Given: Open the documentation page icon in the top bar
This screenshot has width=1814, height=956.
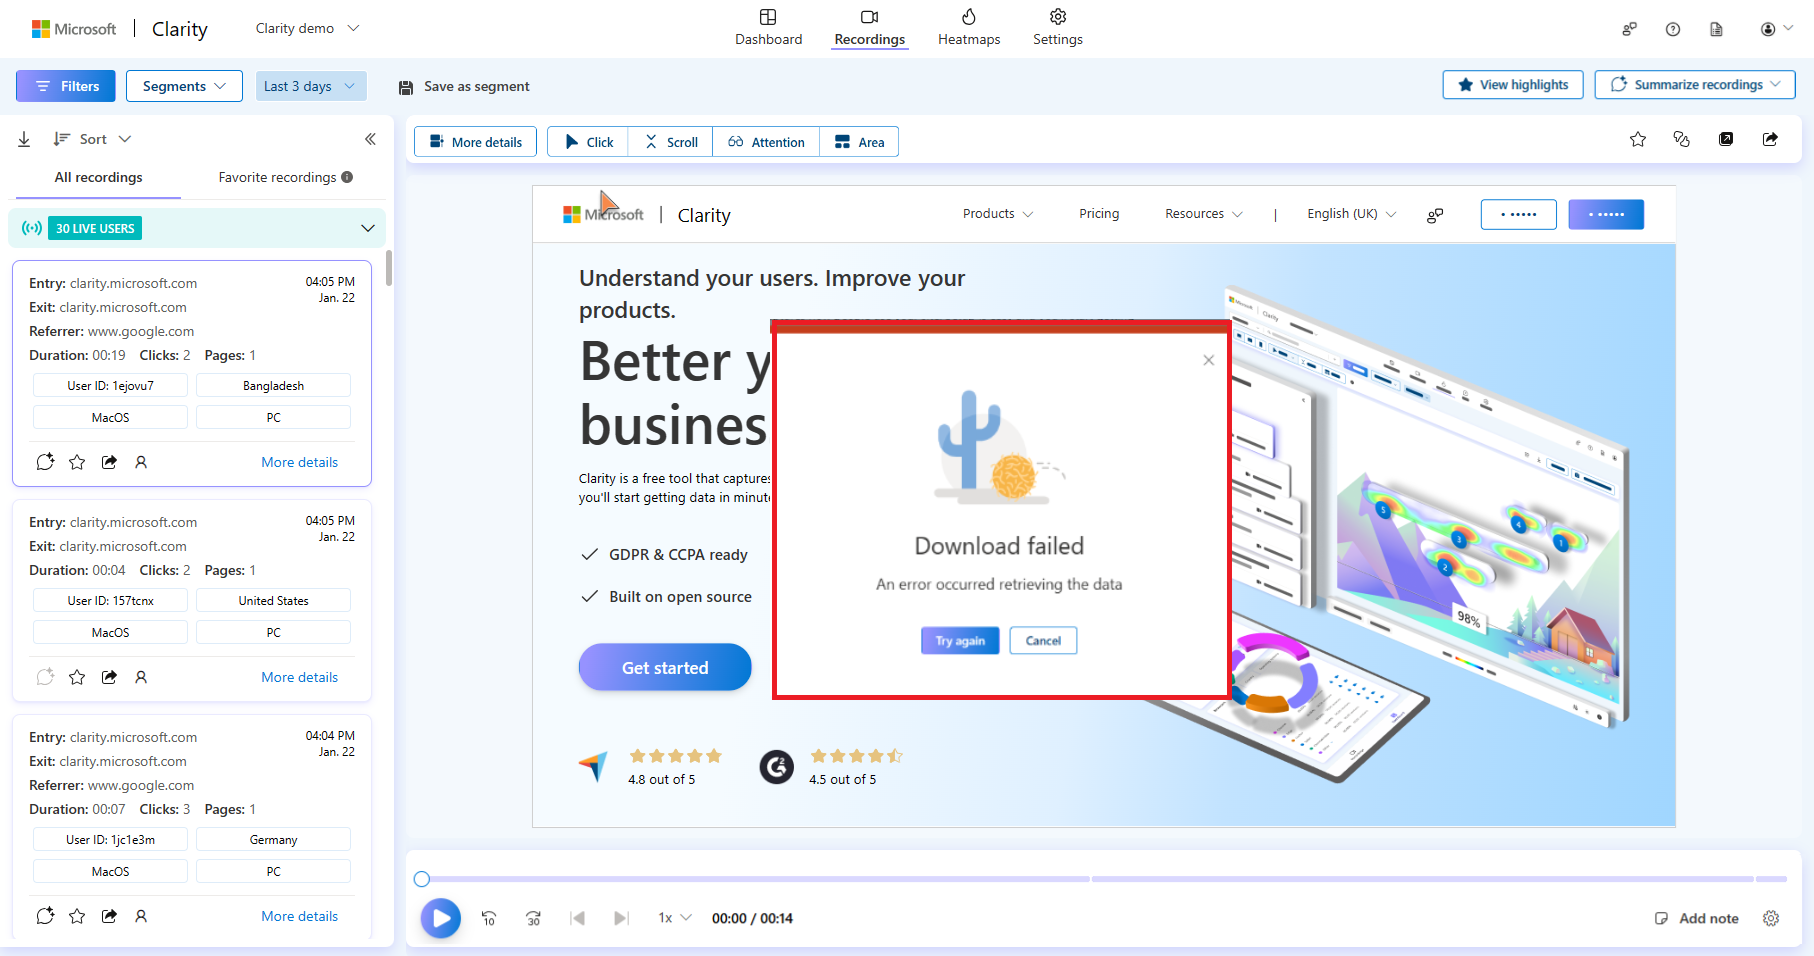Looking at the screenshot, I should tap(1717, 29).
